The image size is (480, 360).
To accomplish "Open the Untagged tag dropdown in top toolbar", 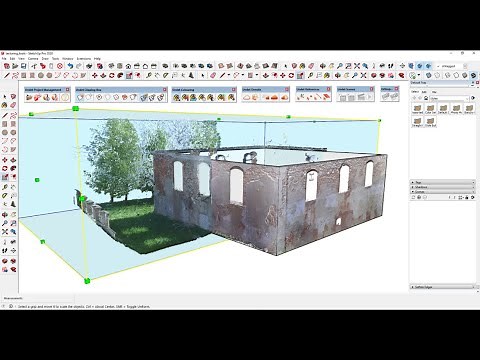I will point(452,66).
